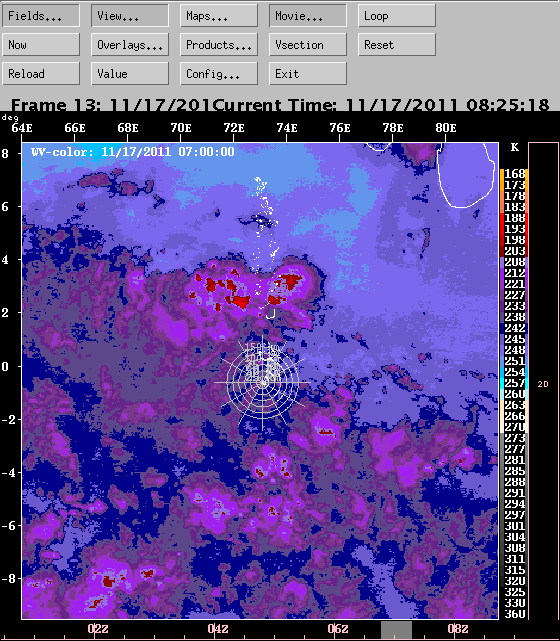Click the Sri Lanka coastline outline
Image resolution: width=560 pixels, height=641 pixels.
tap(464, 175)
